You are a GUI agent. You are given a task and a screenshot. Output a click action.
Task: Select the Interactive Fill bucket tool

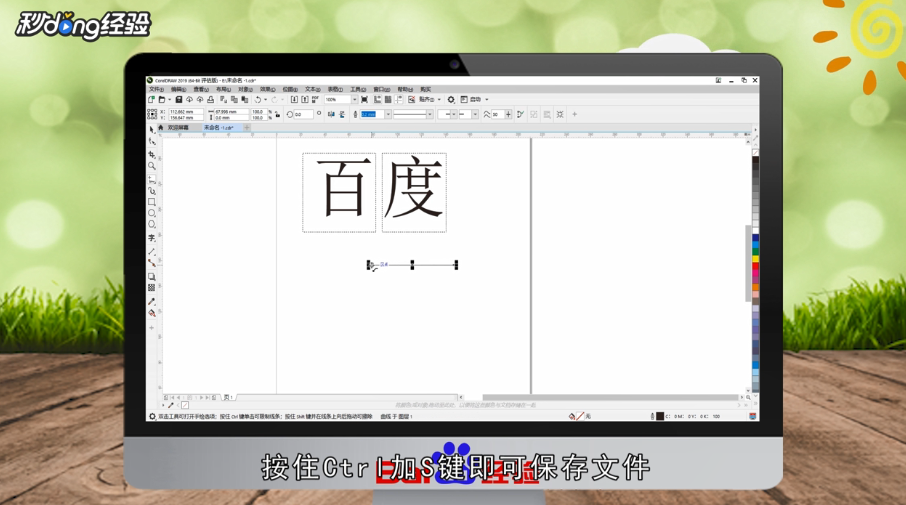(x=152, y=313)
